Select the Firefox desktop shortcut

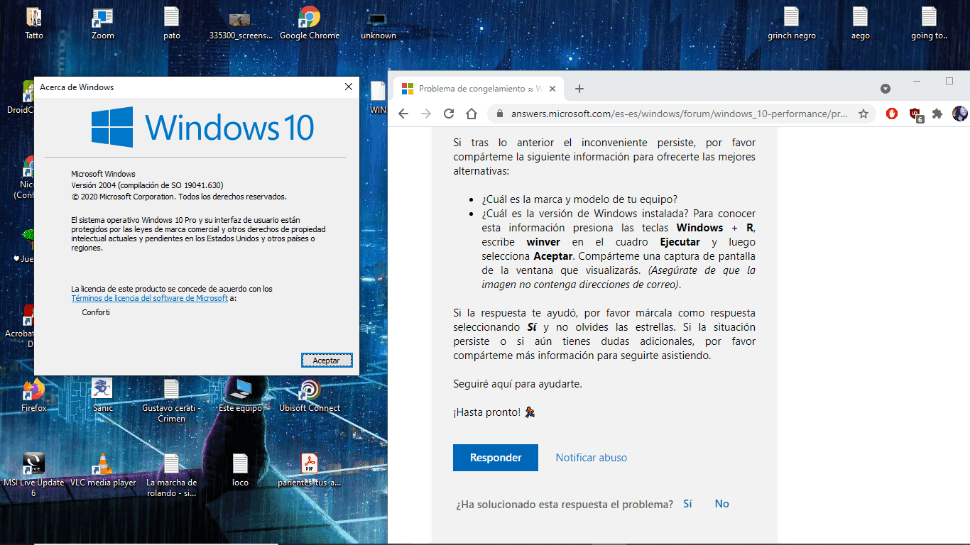click(x=33, y=396)
